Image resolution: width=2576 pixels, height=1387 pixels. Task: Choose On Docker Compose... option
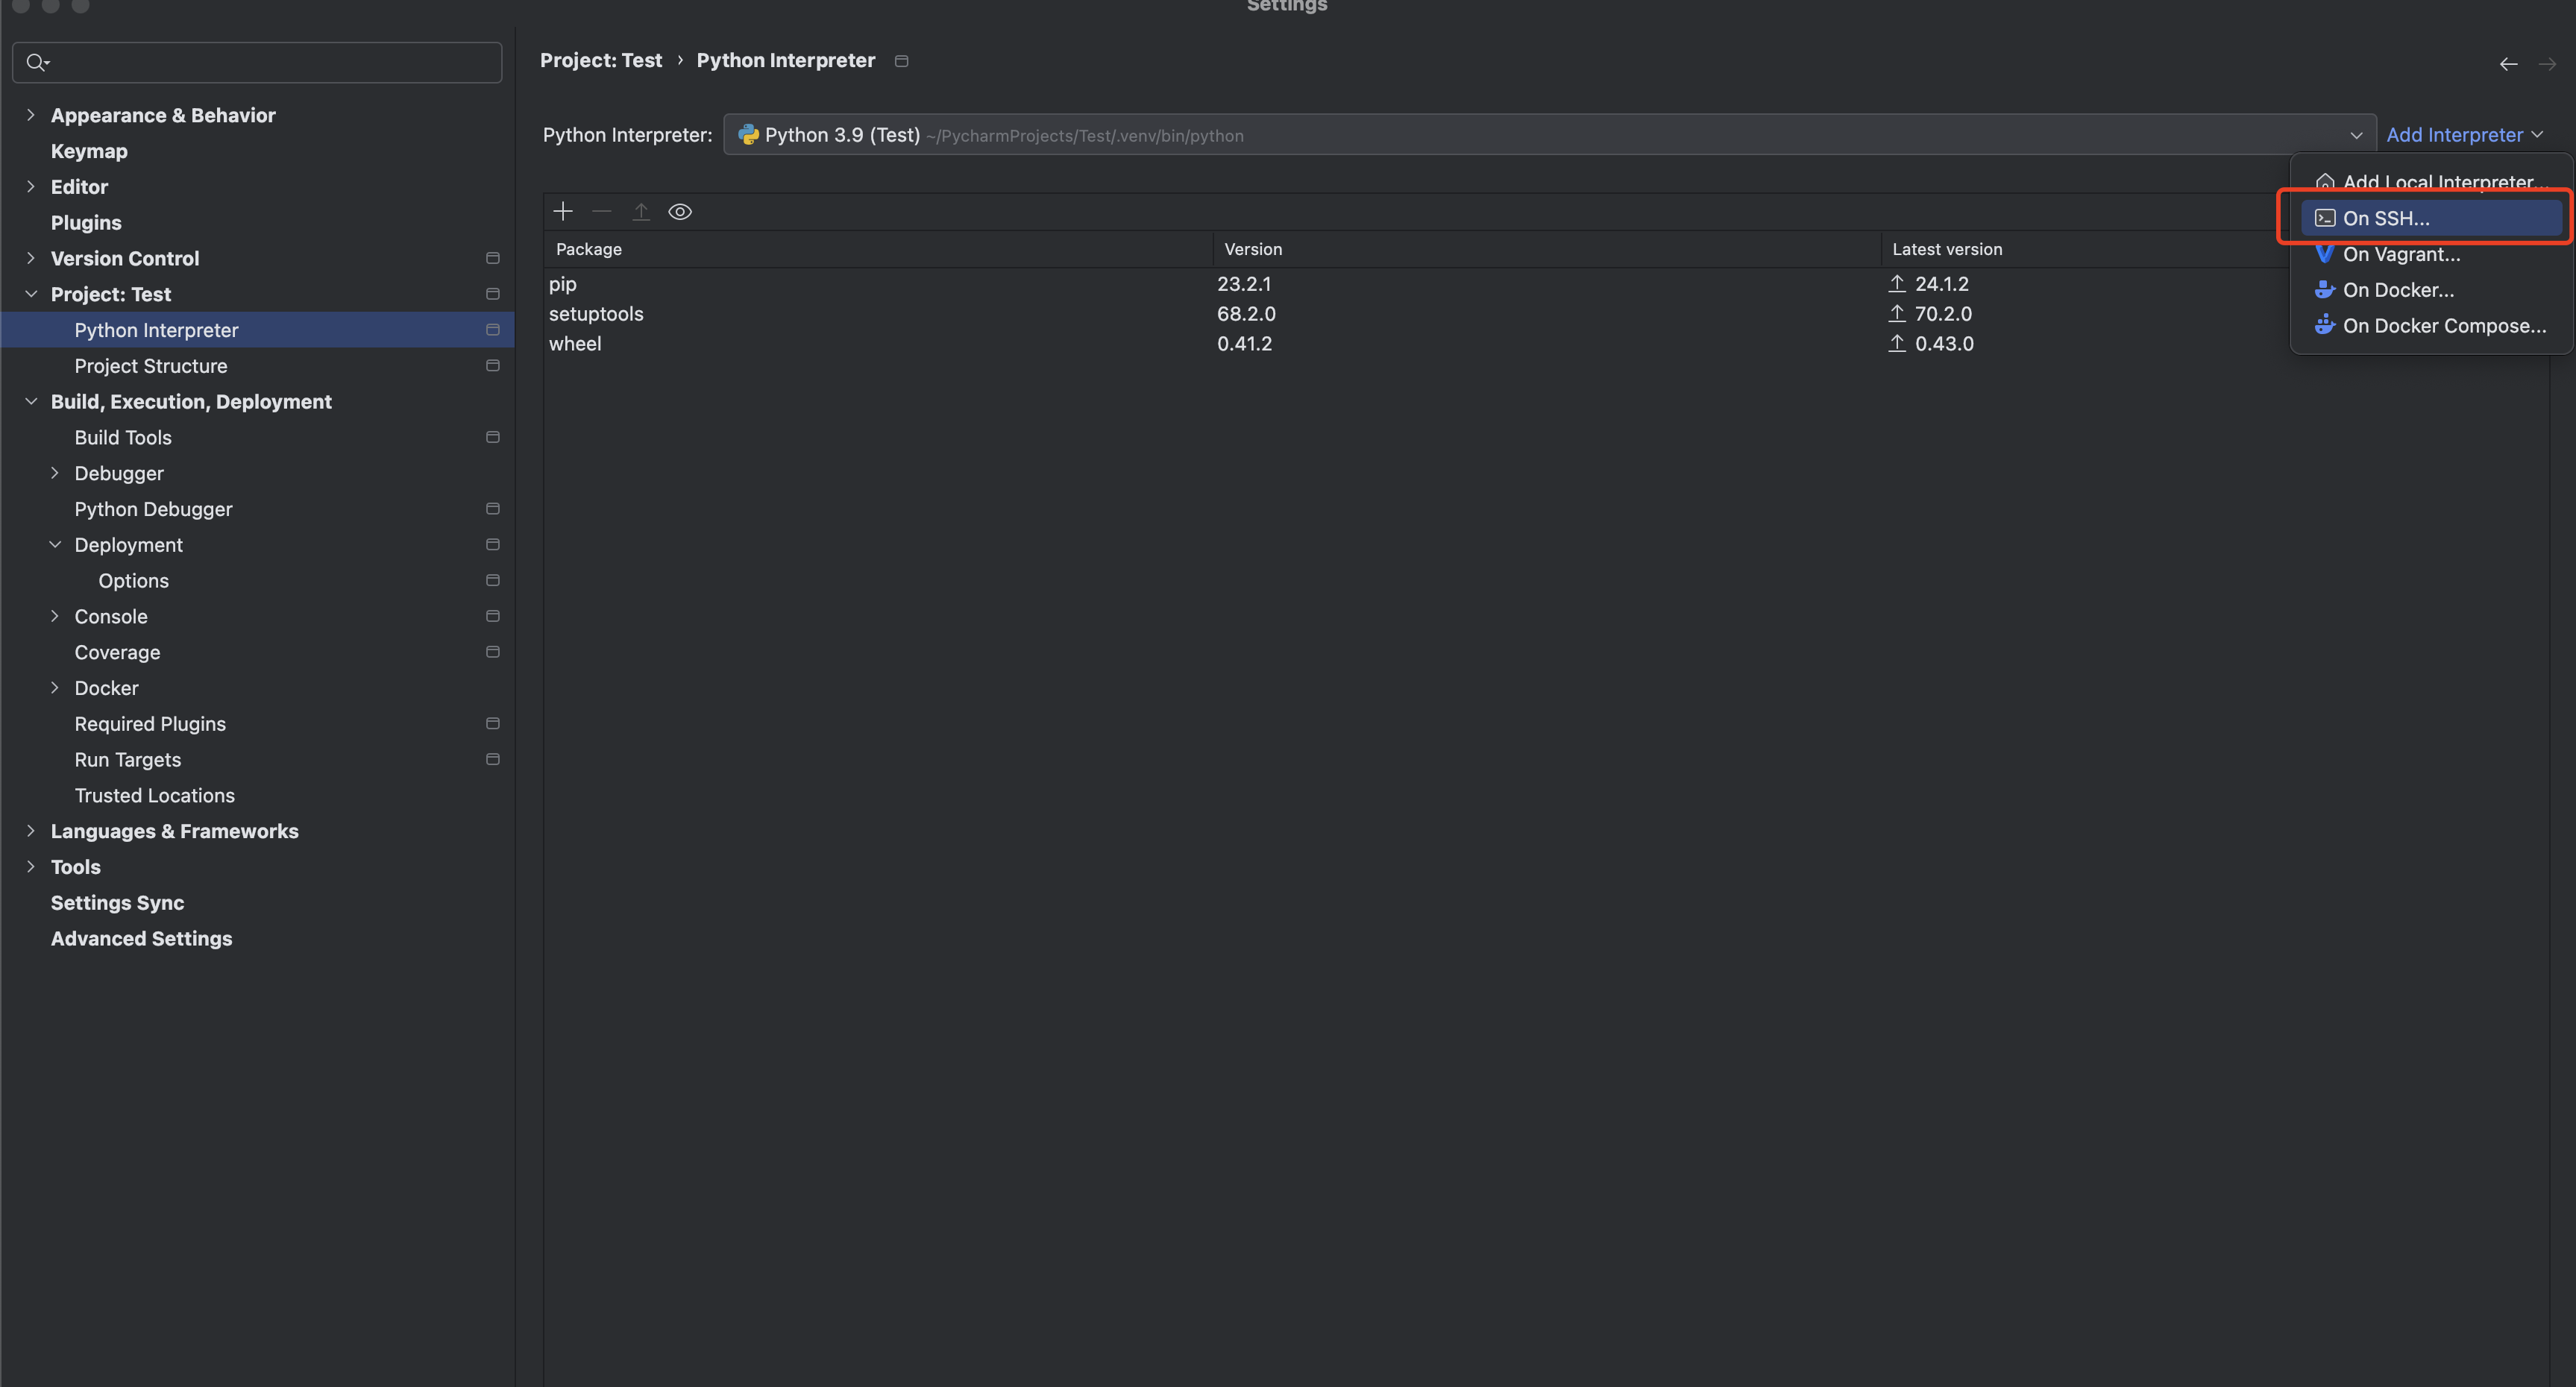click(x=2443, y=326)
